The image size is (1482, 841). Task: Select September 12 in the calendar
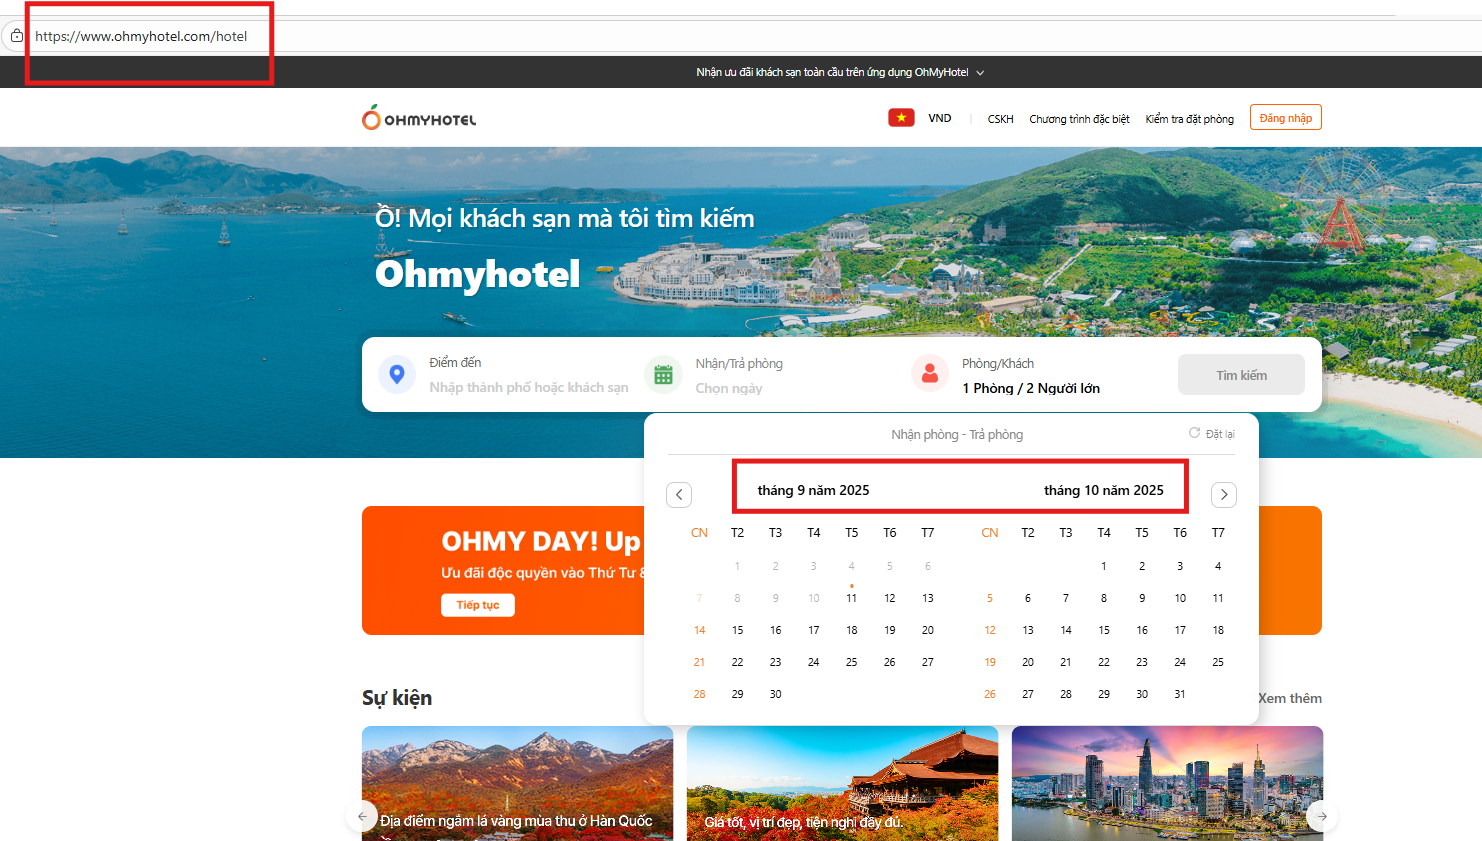(890, 598)
